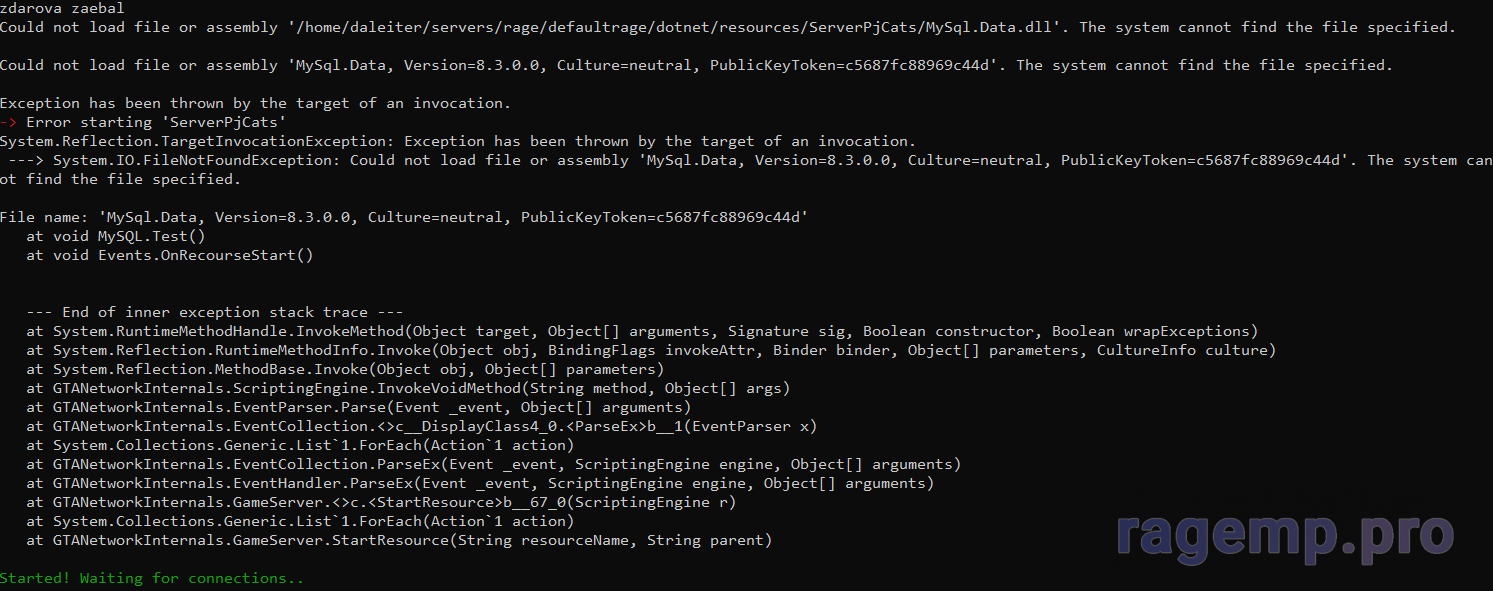
Task: Click 'at void Events.OnRecourseStart()' stack frame
Action: coord(170,255)
